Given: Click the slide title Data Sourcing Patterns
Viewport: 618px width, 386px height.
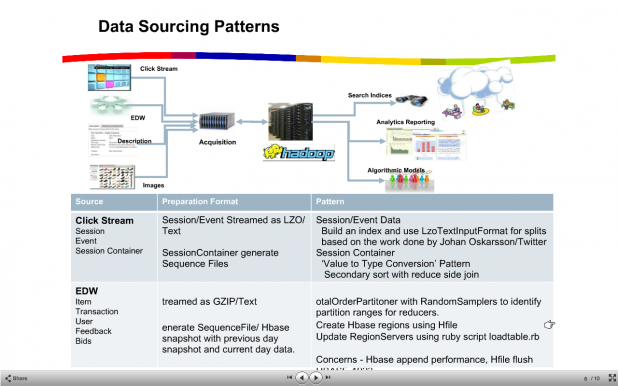Looking at the screenshot, I should (x=189, y=26).
